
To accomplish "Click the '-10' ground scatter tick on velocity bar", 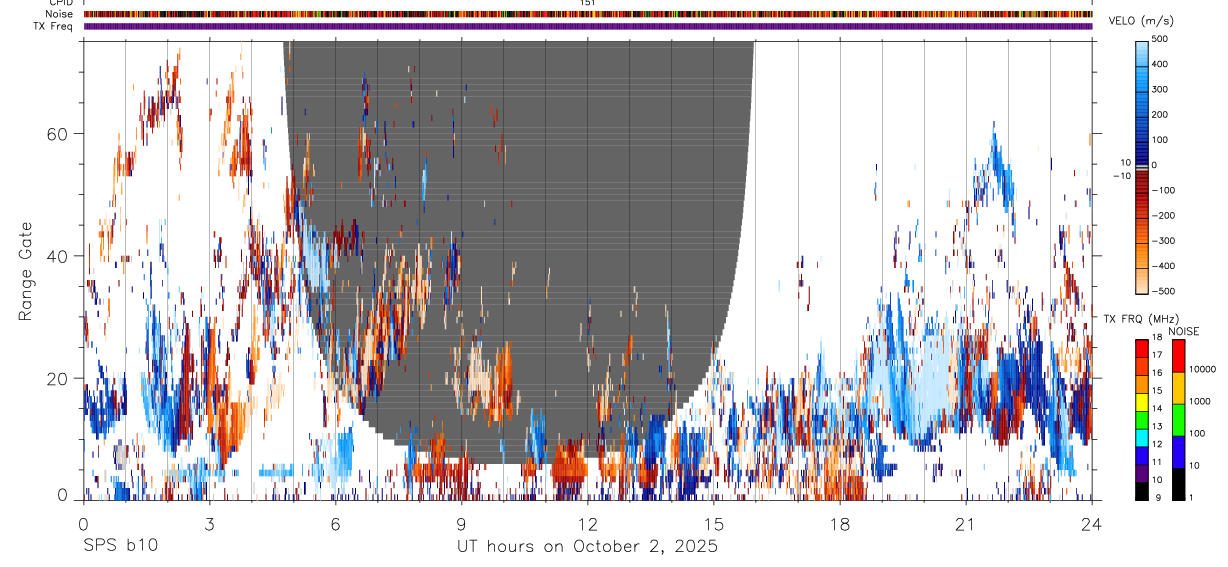I will [1121, 176].
